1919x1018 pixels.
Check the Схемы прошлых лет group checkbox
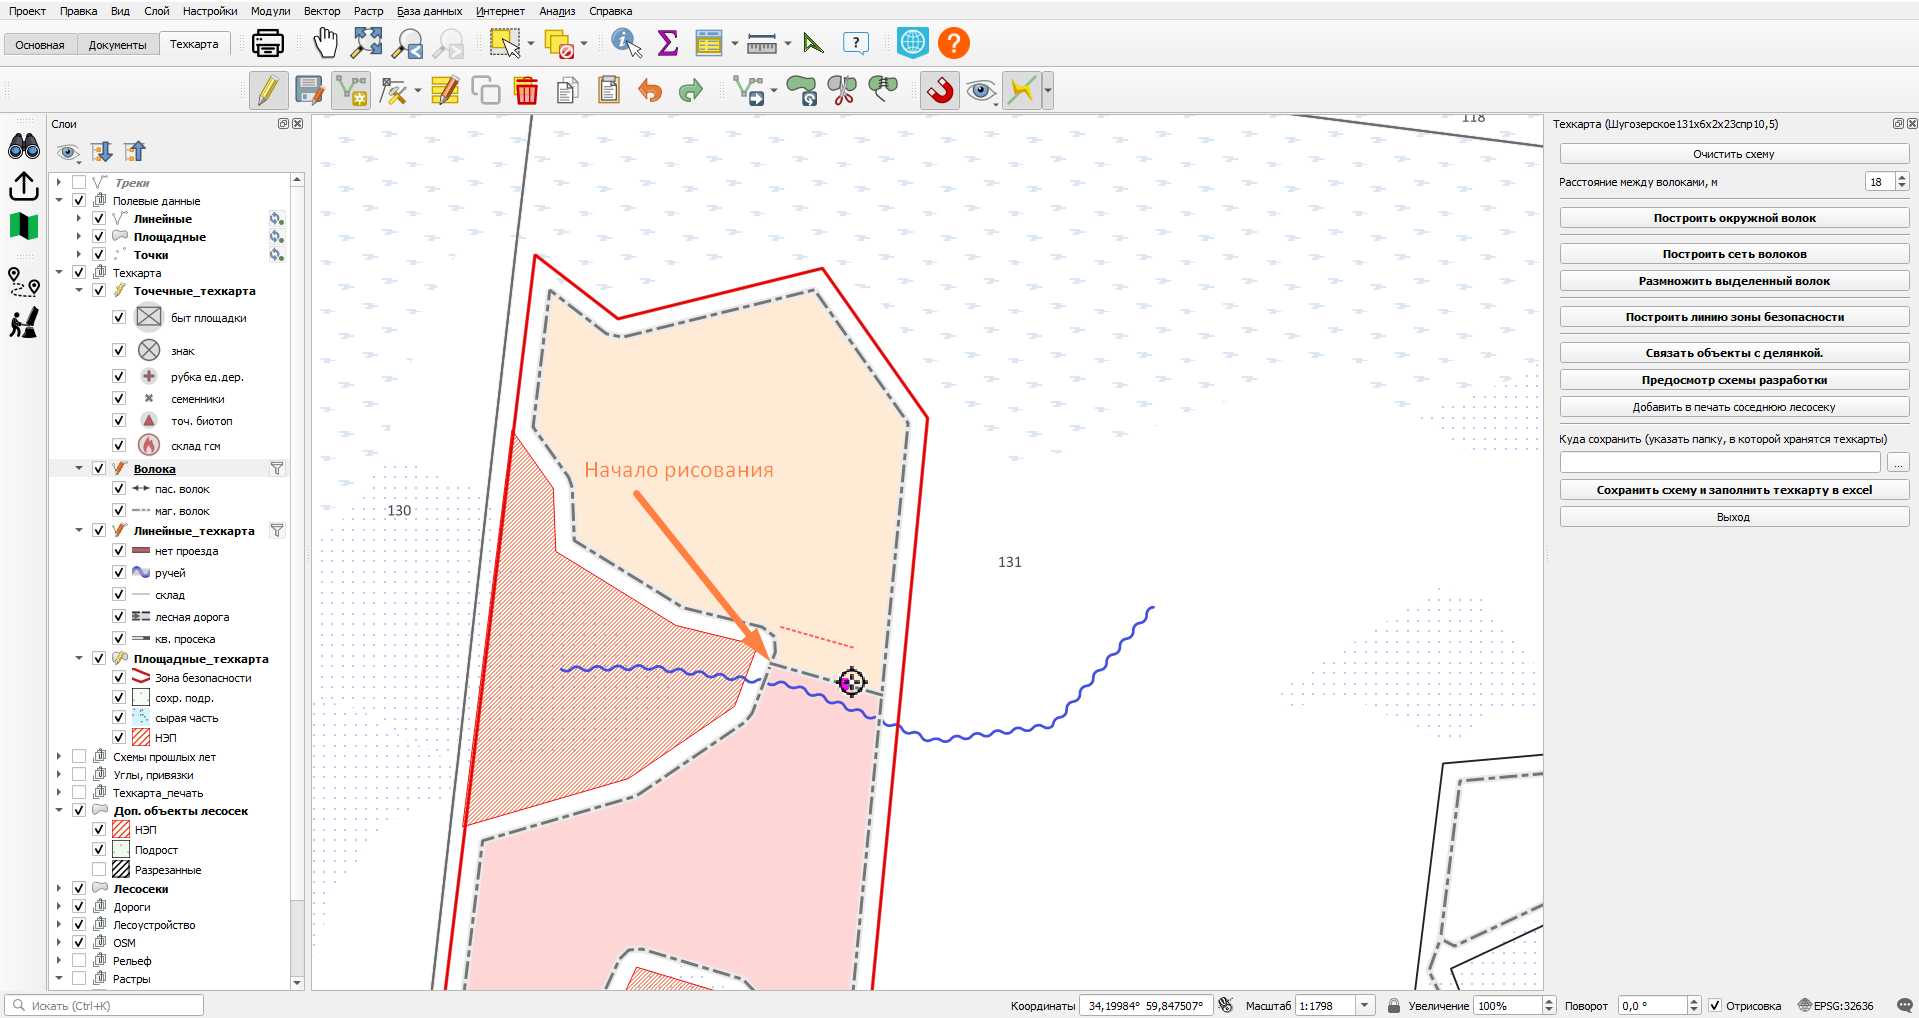point(79,757)
